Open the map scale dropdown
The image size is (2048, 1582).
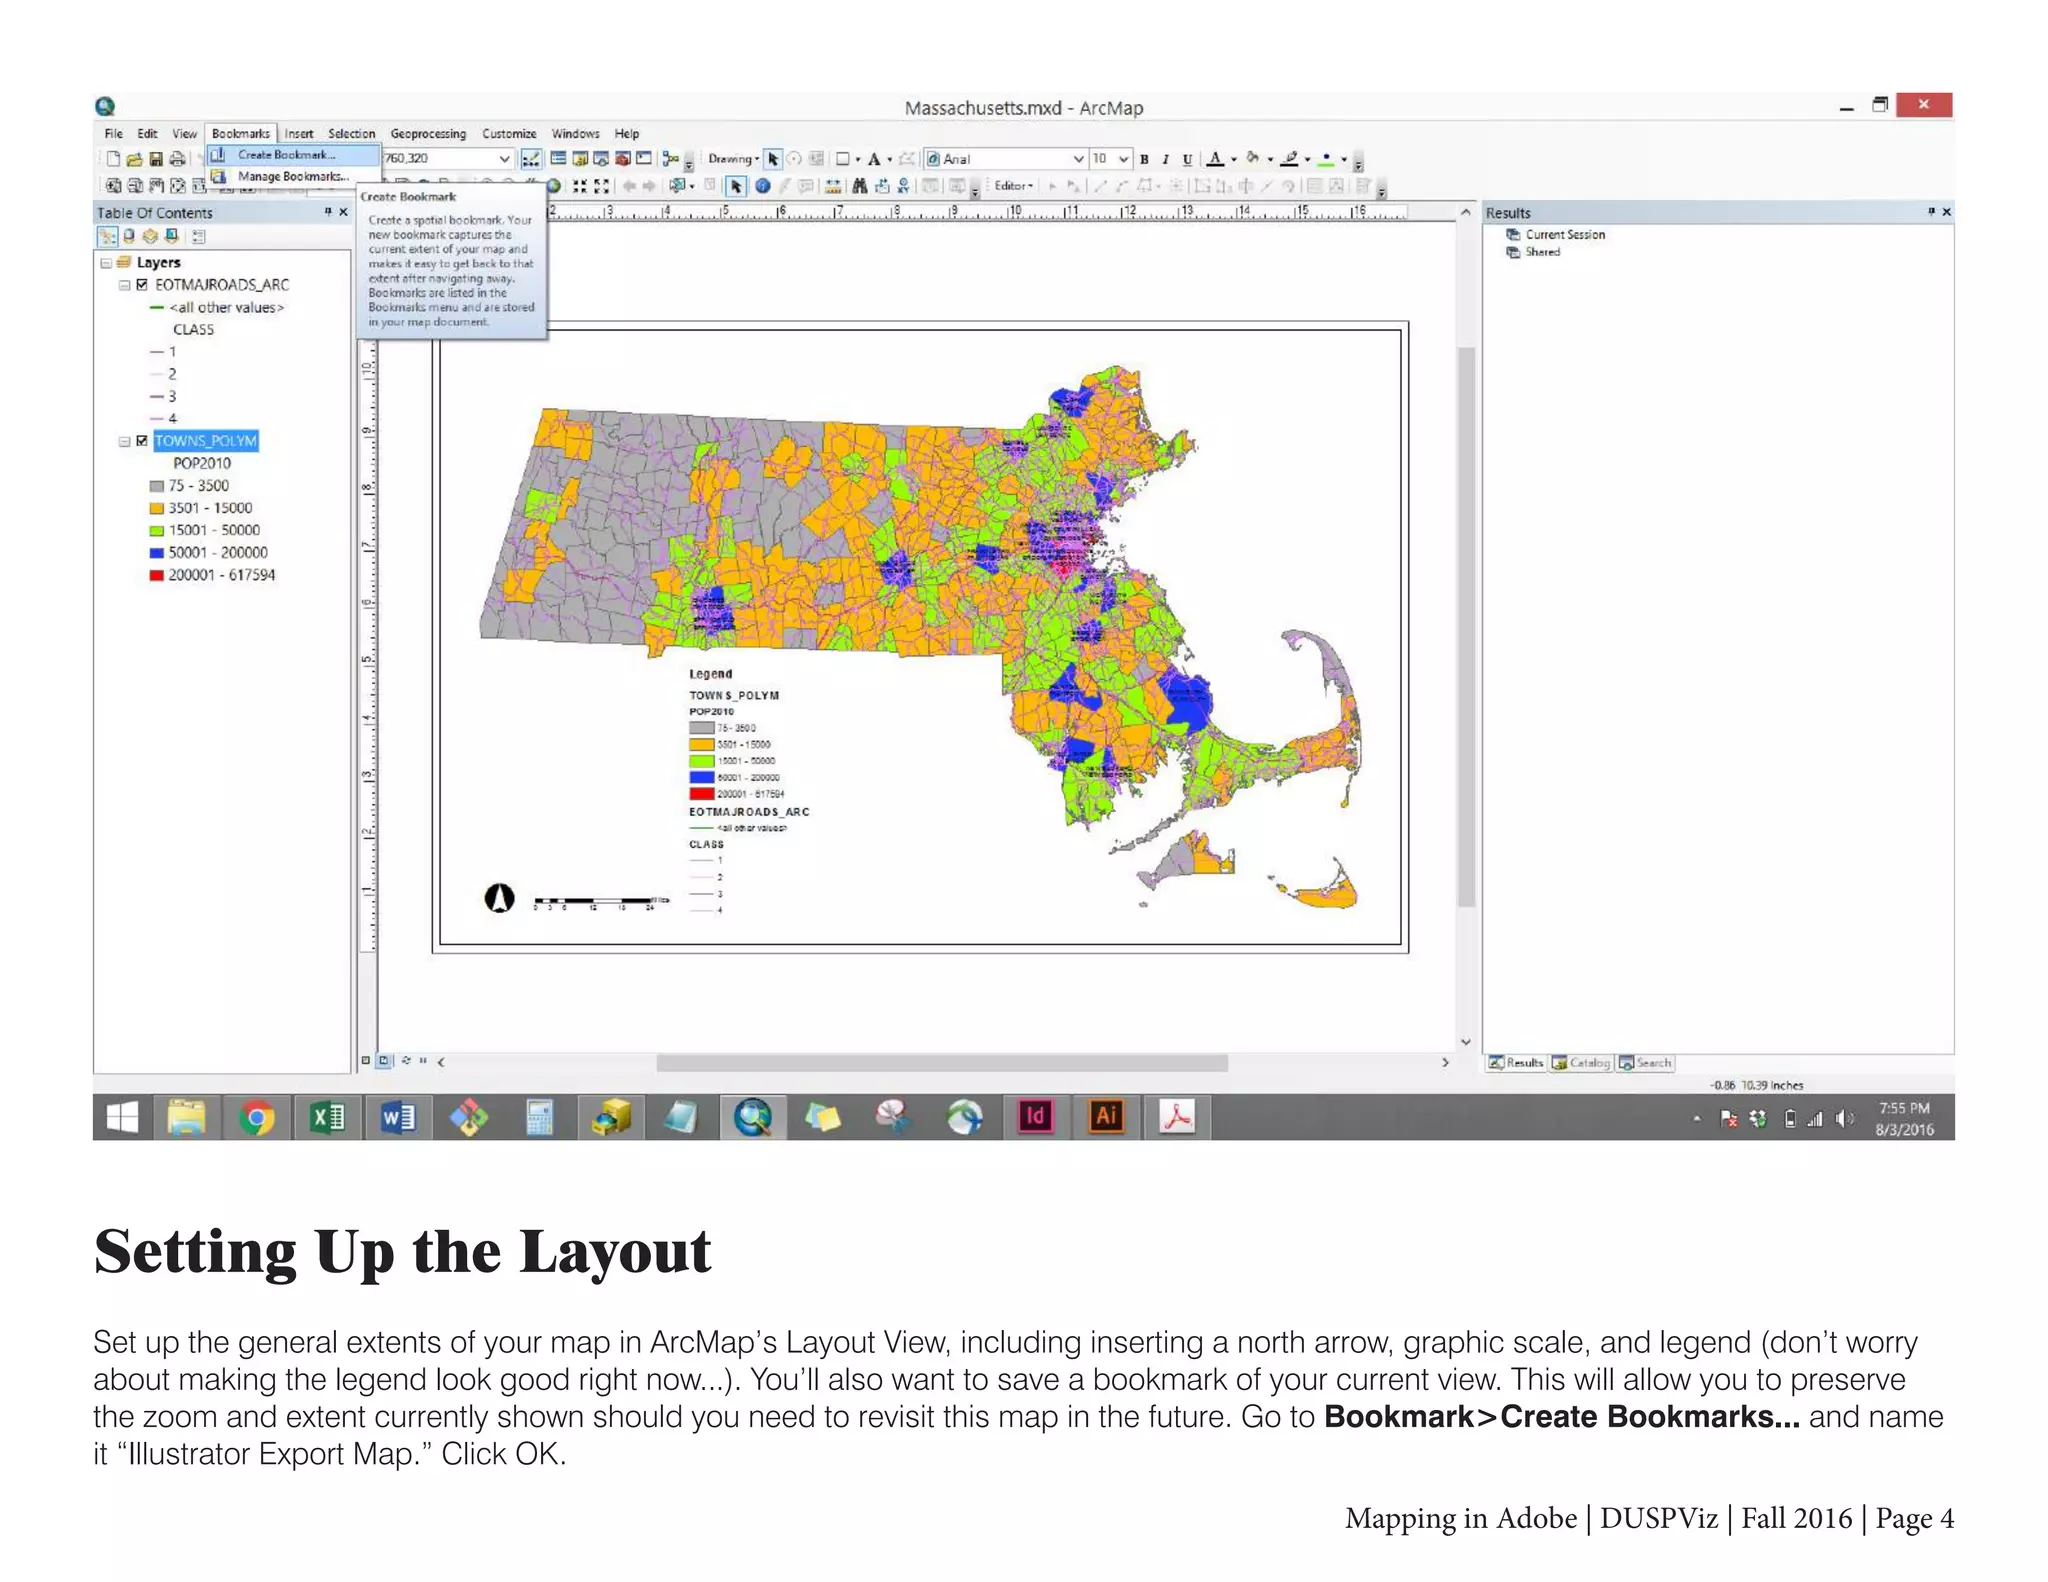pos(505,159)
